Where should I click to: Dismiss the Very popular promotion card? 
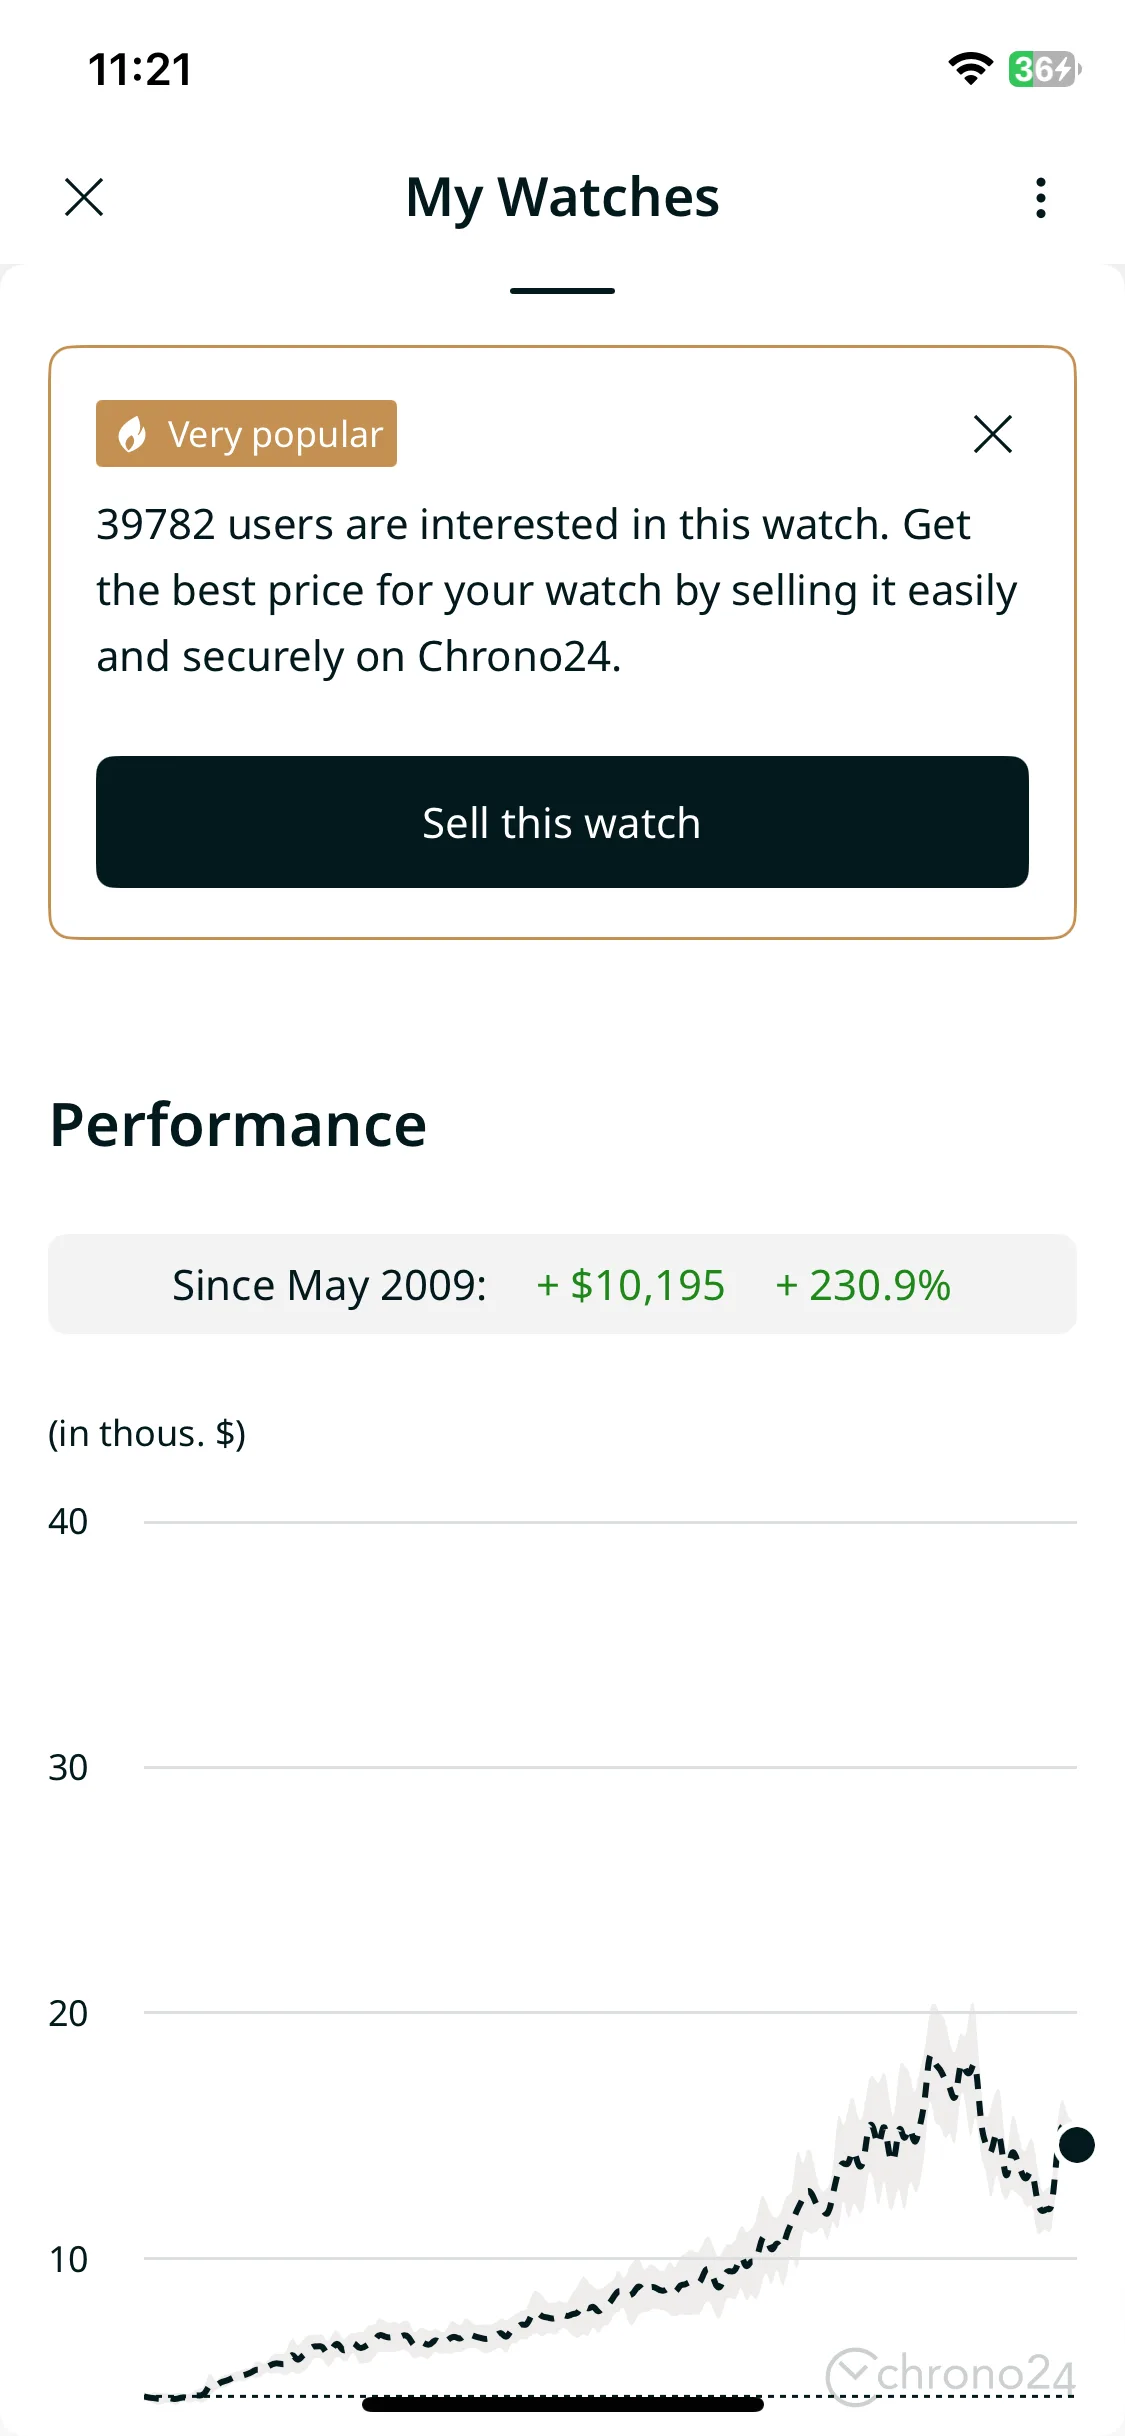[993, 434]
